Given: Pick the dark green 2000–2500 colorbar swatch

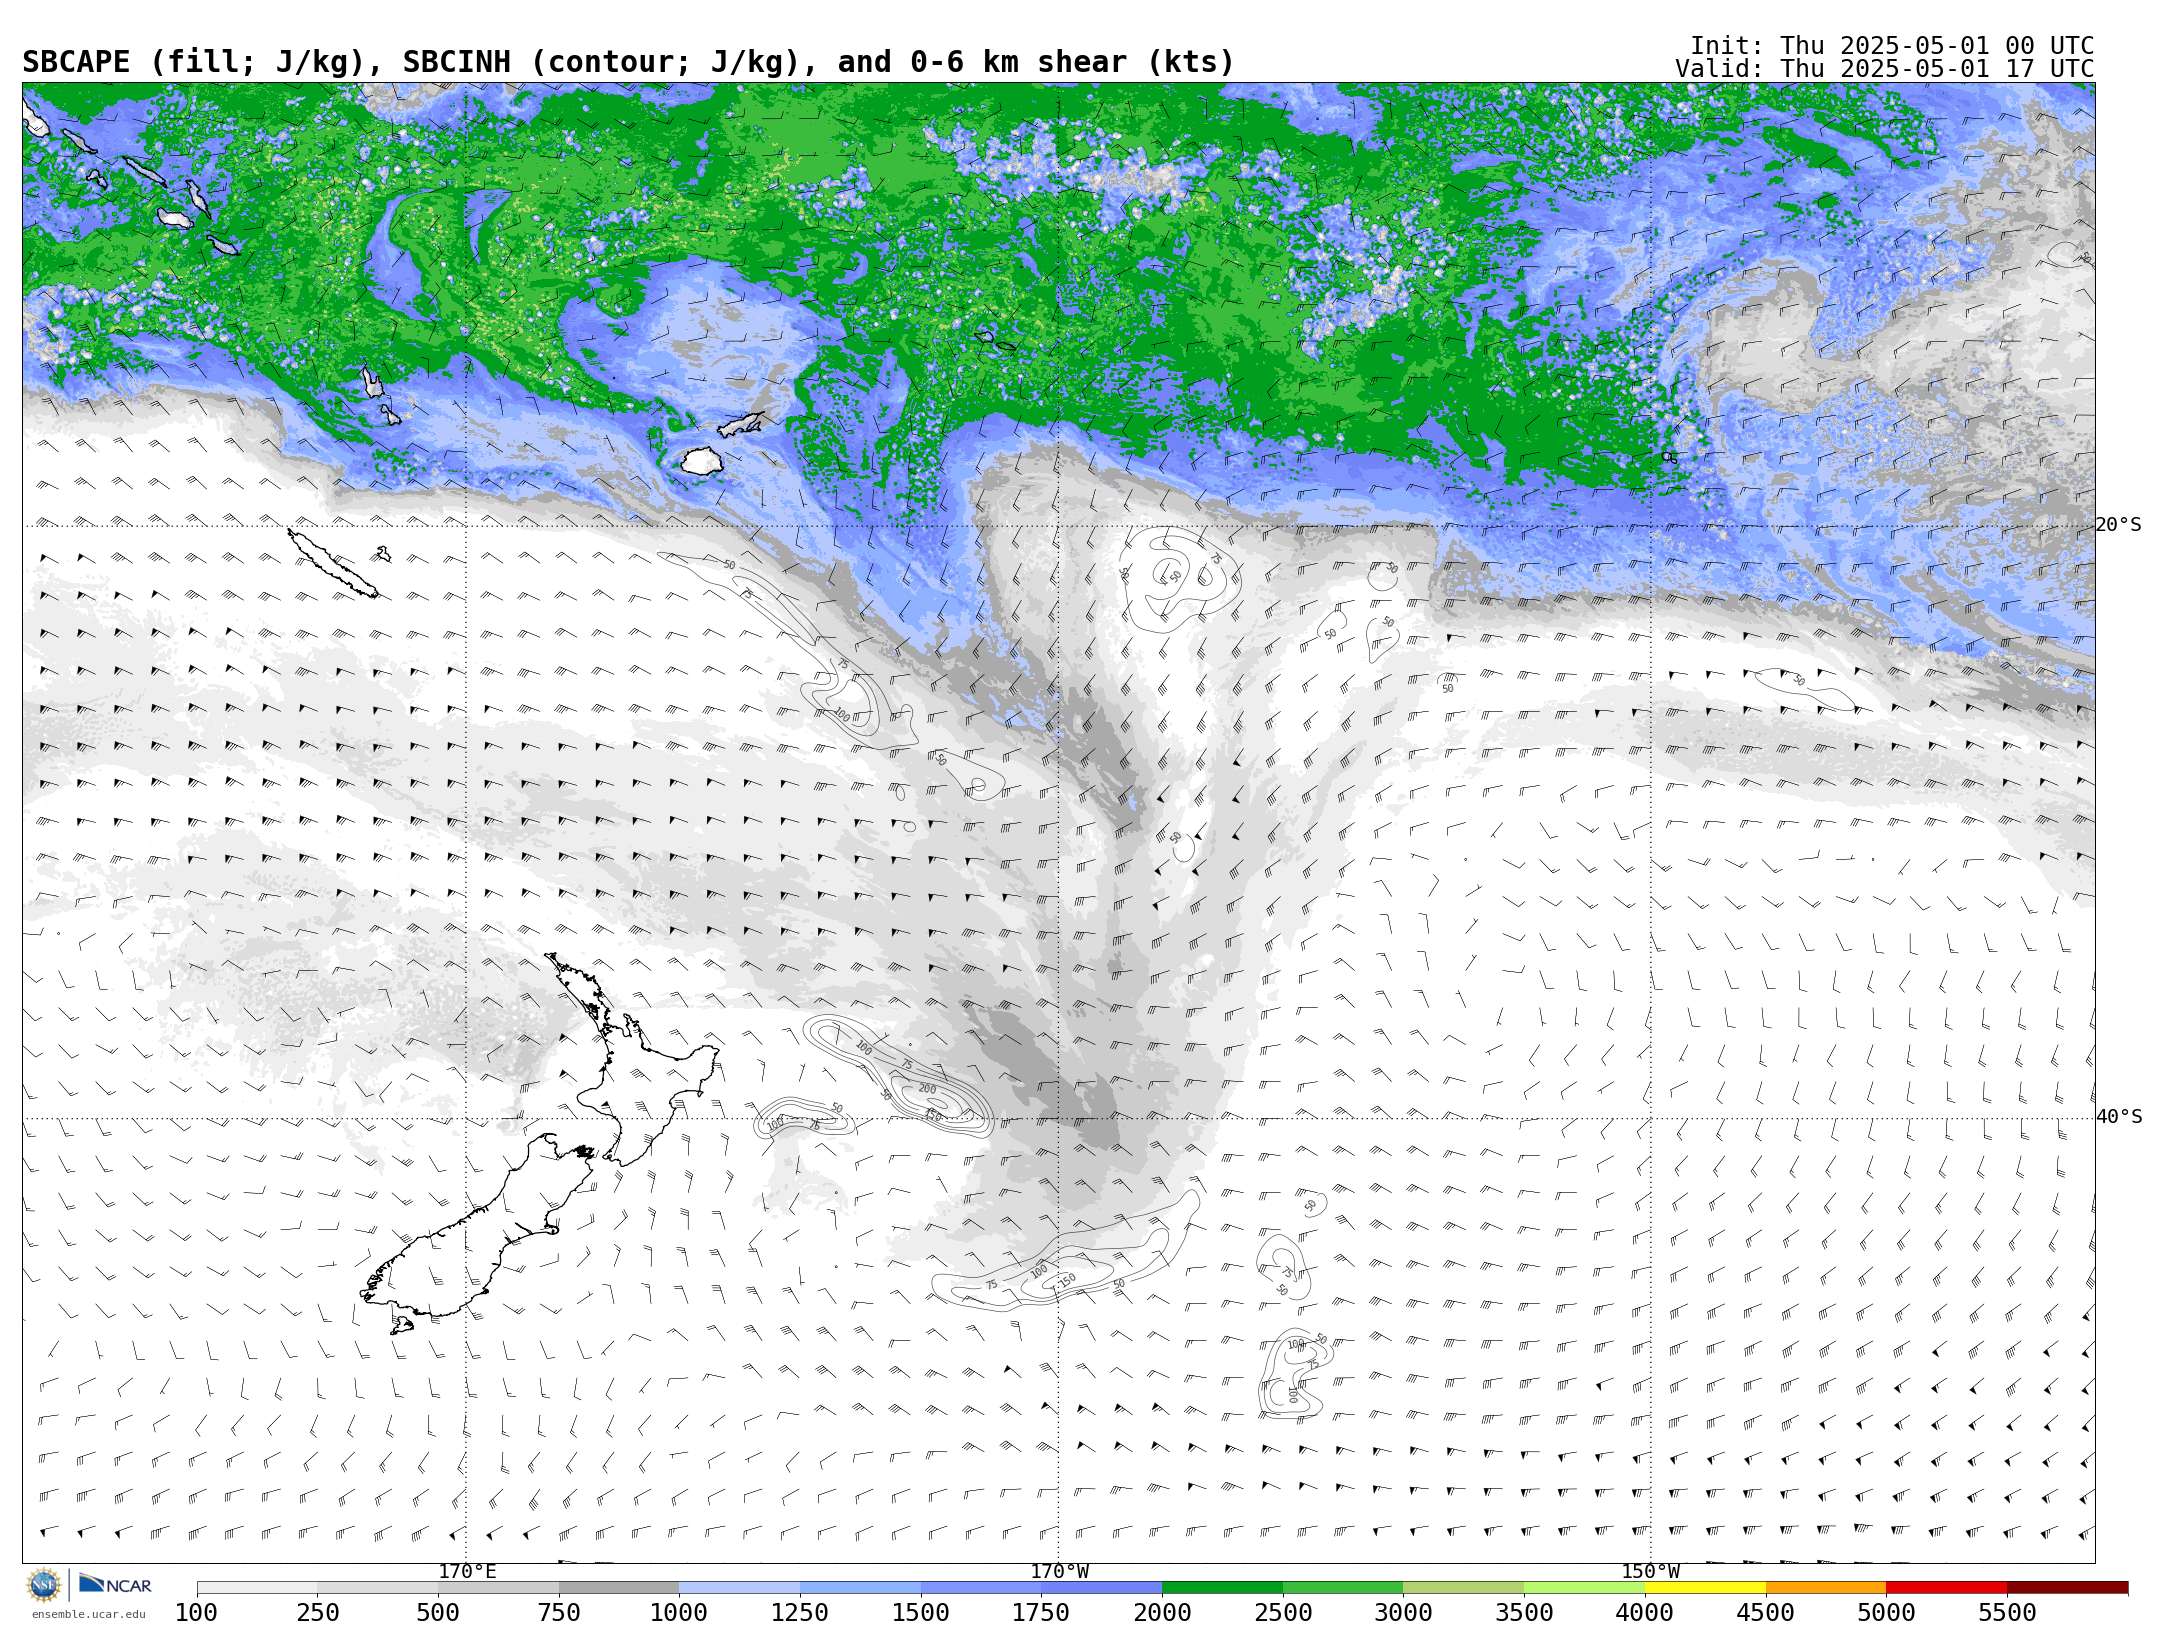Looking at the screenshot, I should pyautogui.click(x=1222, y=1588).
